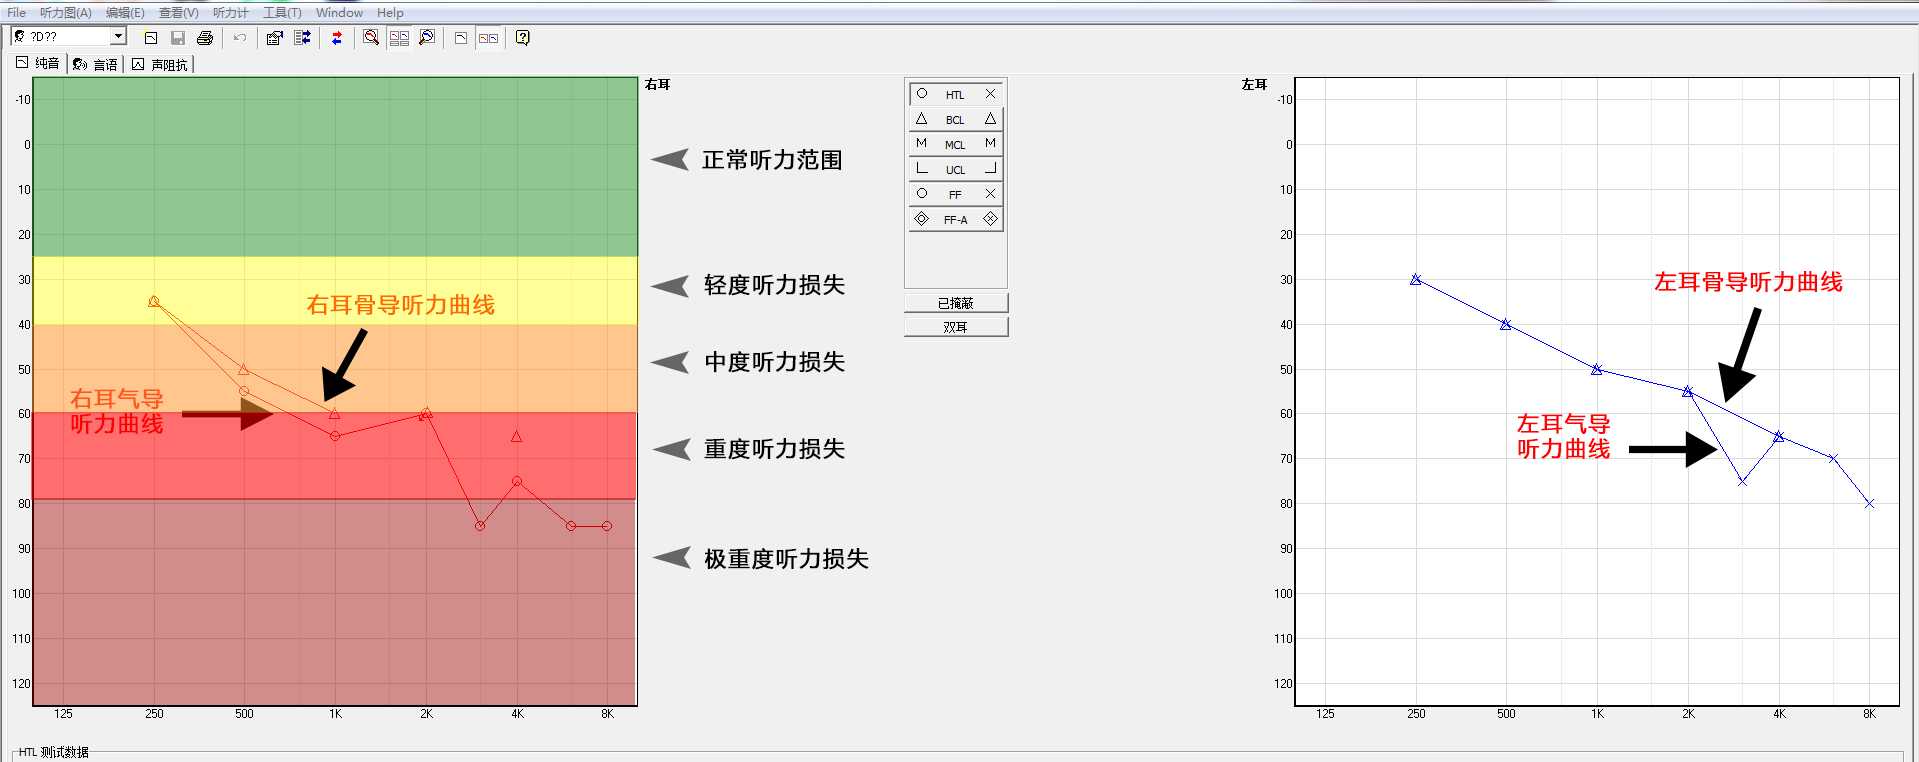Click the red magnifier toolbar icon
1919x762 pixels.
371,38
